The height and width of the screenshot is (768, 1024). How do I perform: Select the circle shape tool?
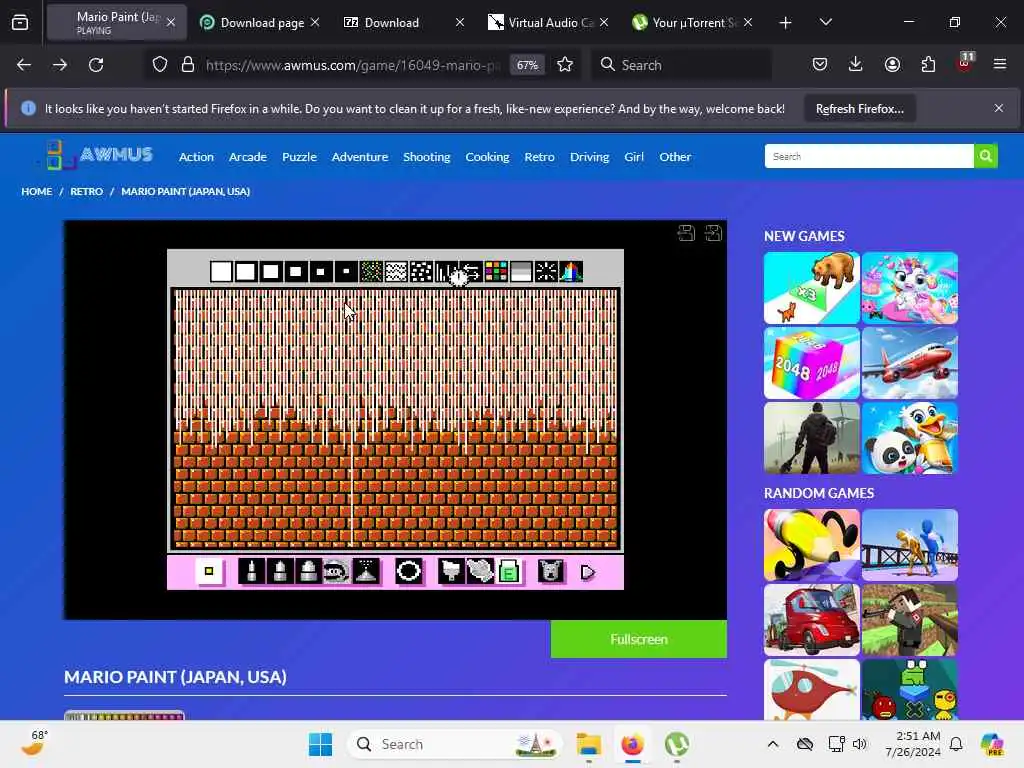409,571
